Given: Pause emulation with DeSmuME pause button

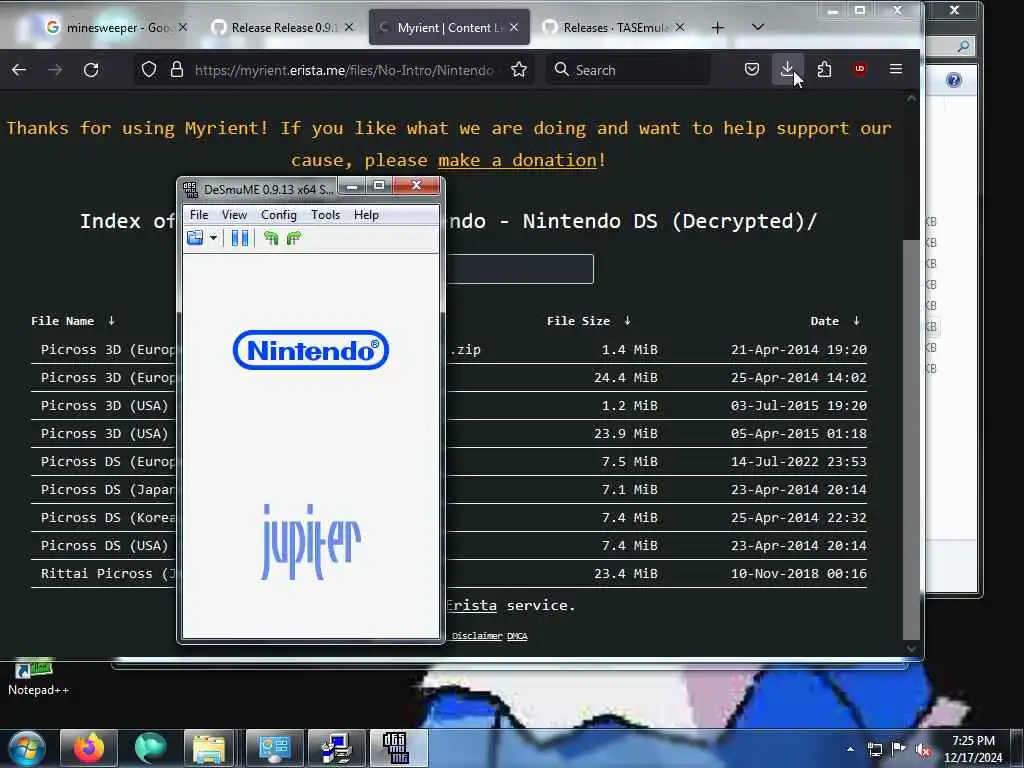Looking at the screenshot, I should pos(240,238).
